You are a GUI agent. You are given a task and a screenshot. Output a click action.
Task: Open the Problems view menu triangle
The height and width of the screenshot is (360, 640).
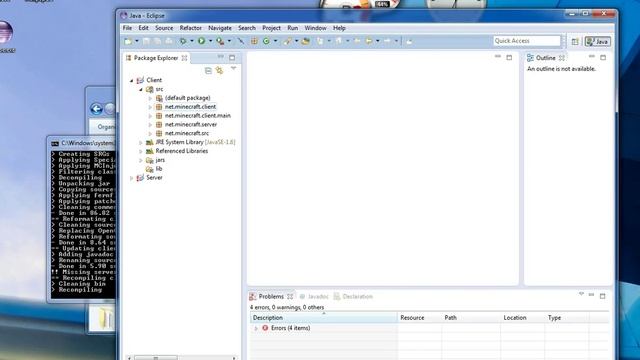tap(581, 294)
